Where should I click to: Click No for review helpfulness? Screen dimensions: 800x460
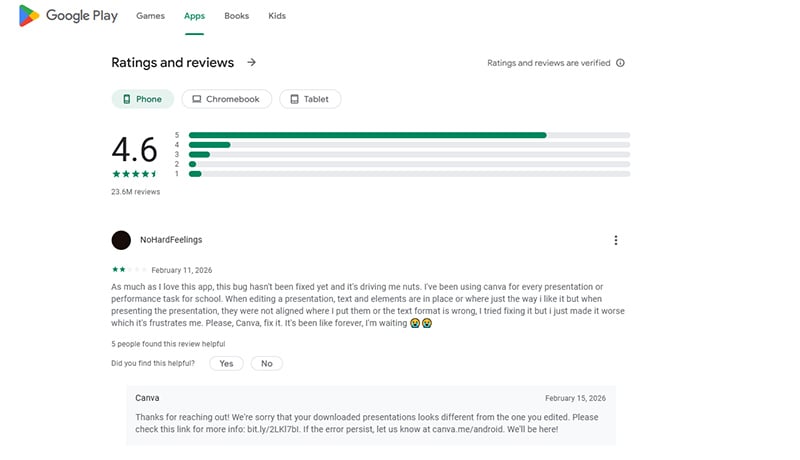267,363
